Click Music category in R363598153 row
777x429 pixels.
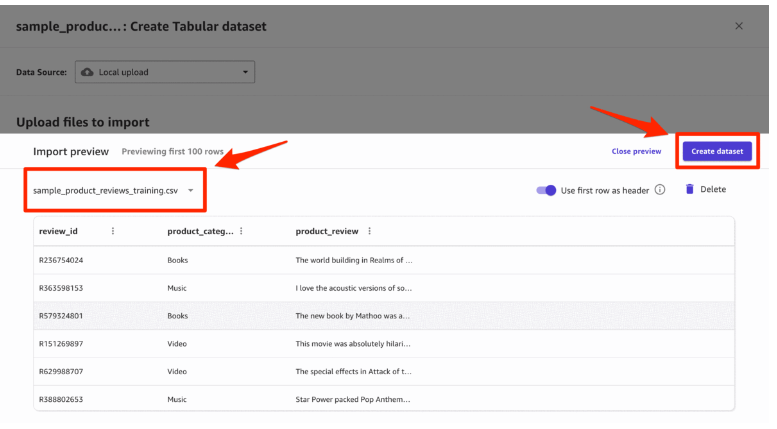(177, 288)
